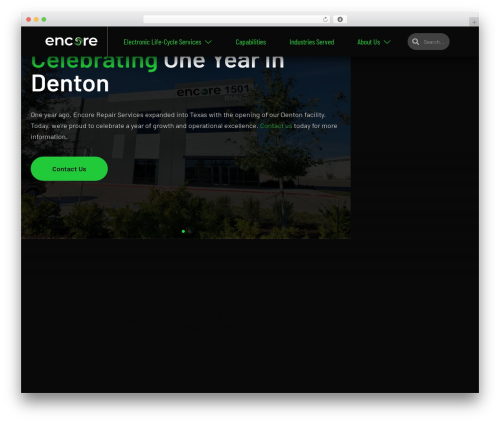Click the red close window button
Viewport: 500px width, 423px height.
(29, 19)
